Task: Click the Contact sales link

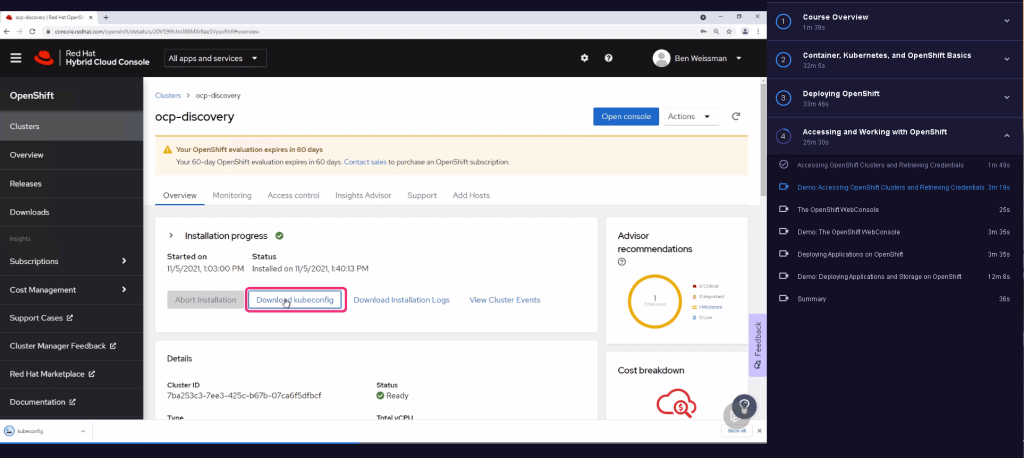Action: click(x=365, y=161)
